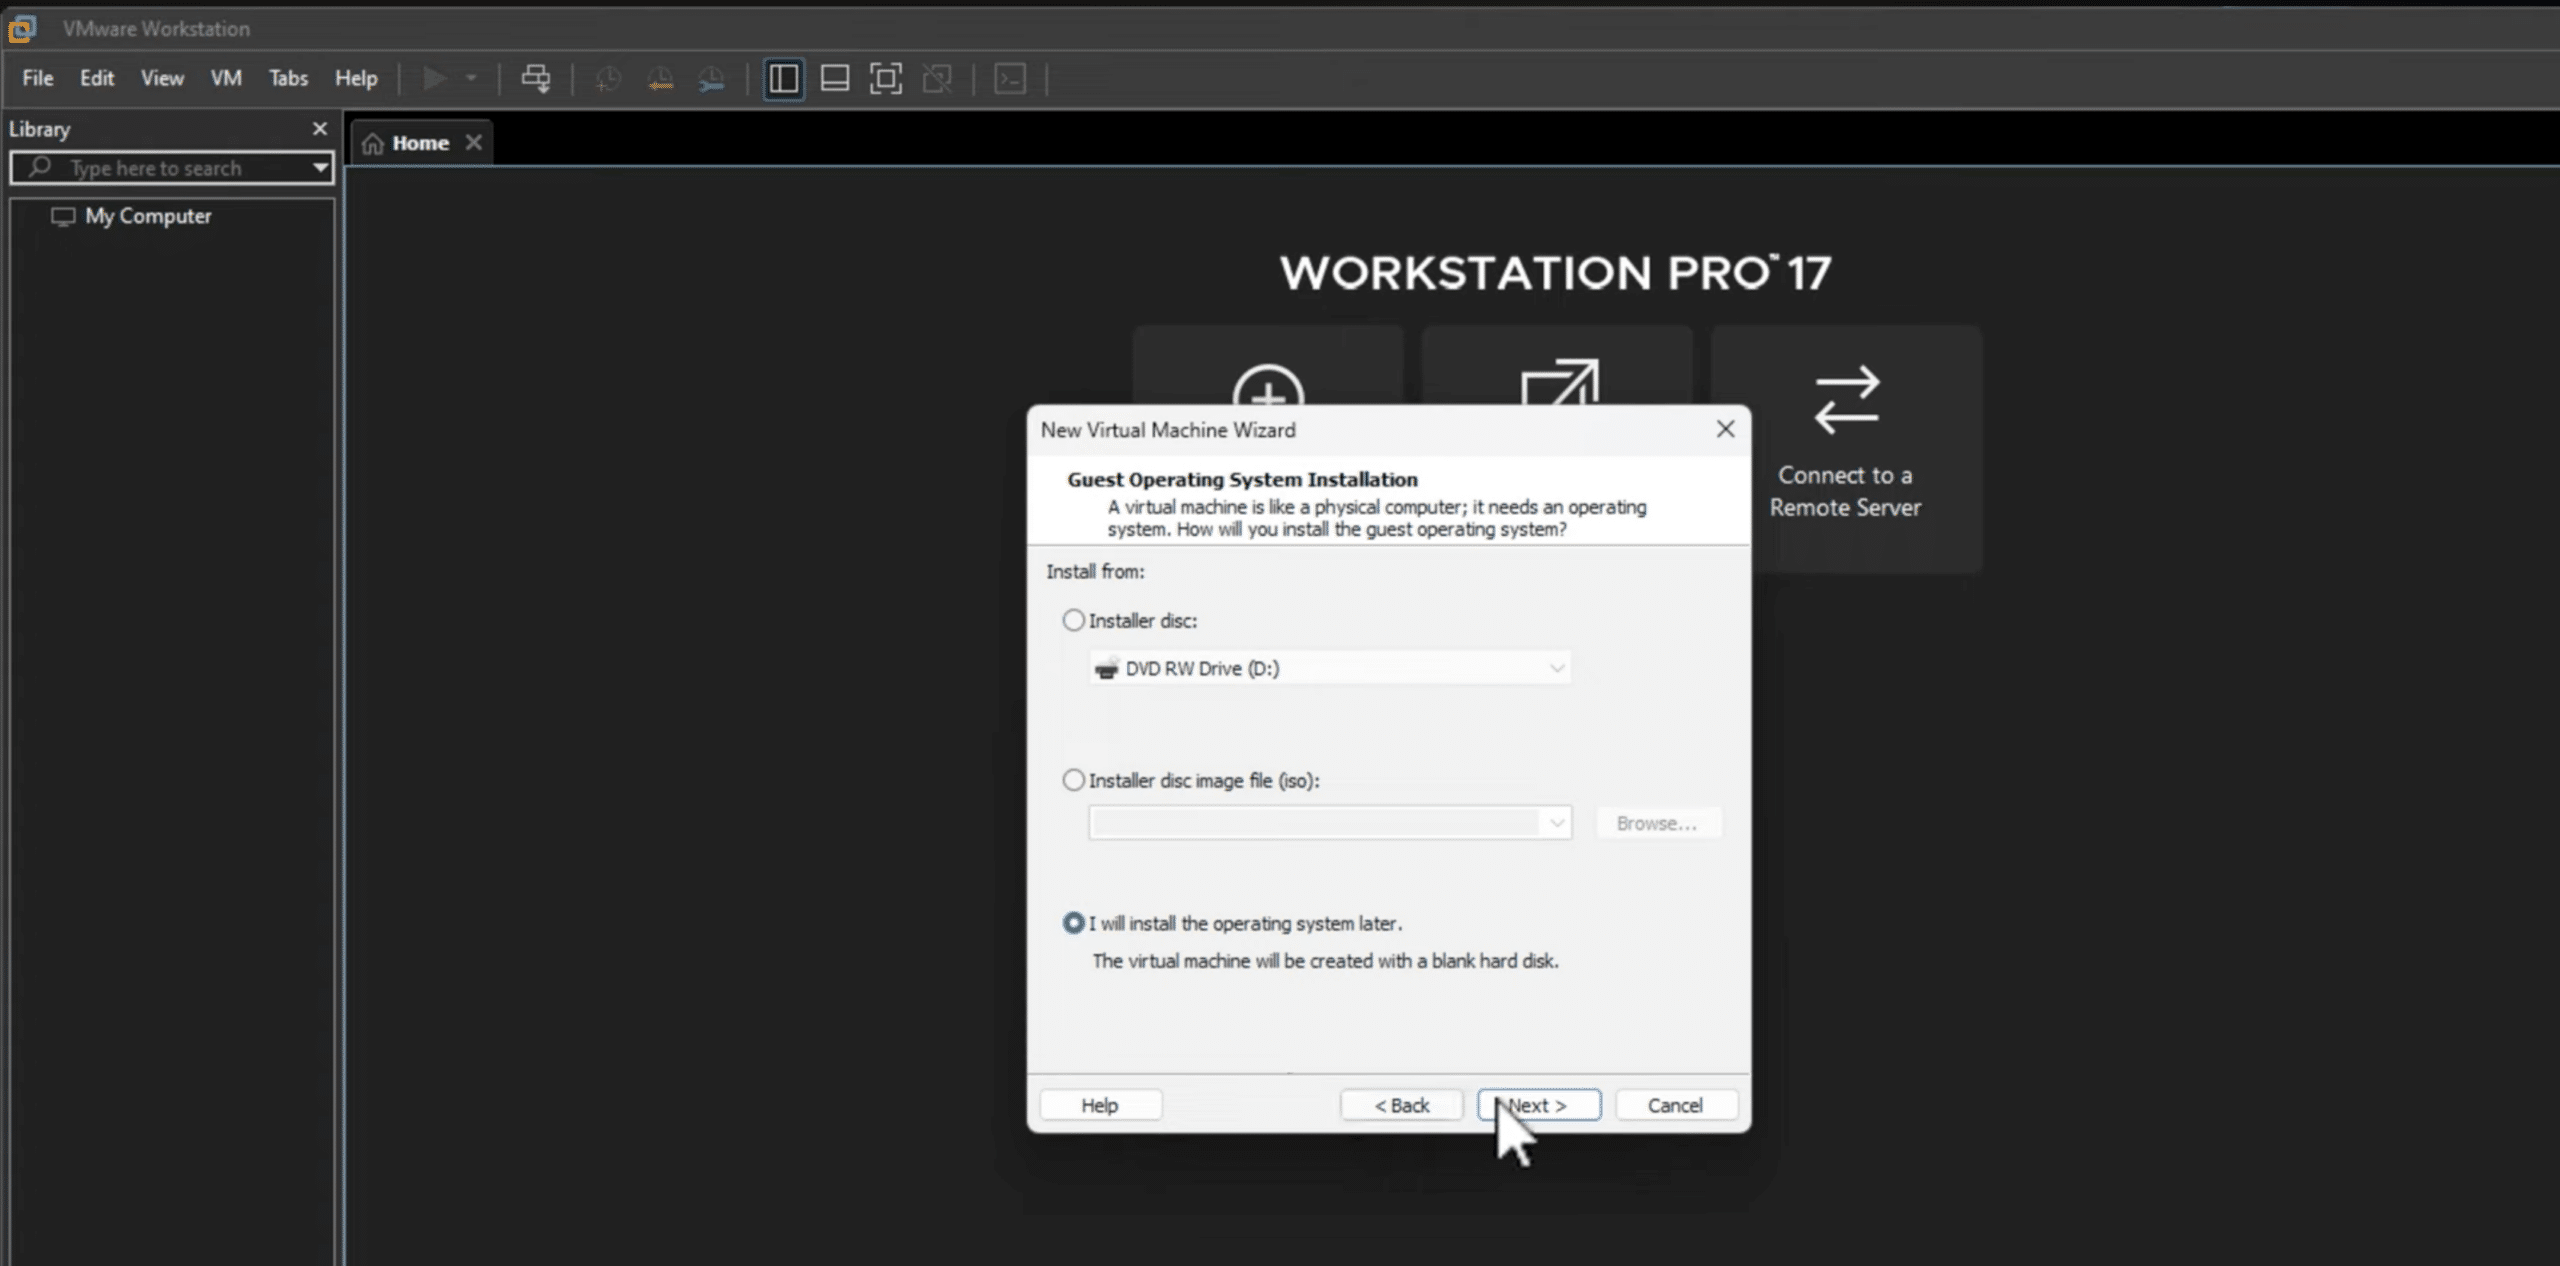Click the library search field

170,167
